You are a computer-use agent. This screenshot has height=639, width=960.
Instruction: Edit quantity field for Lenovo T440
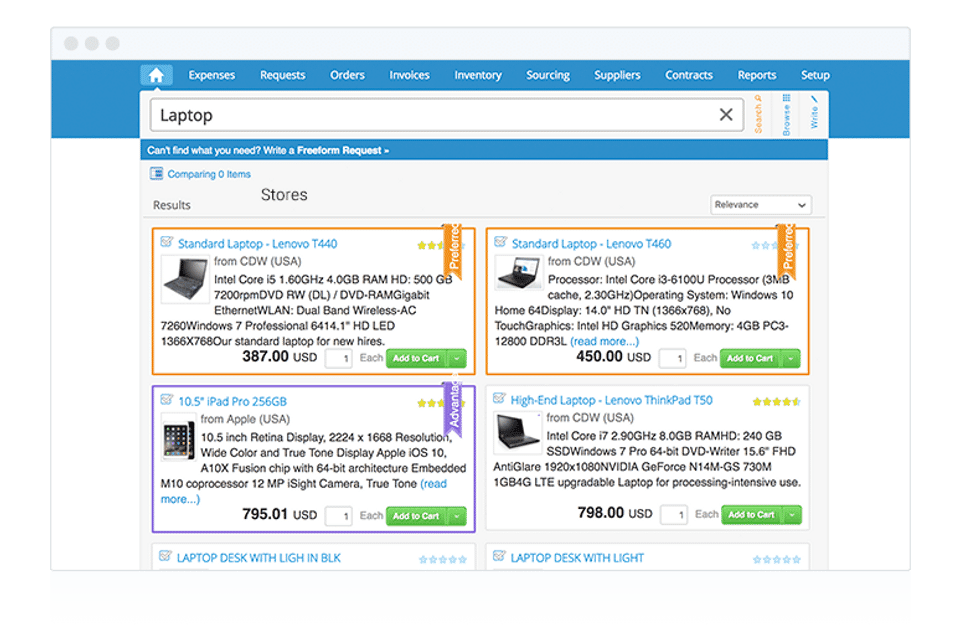click(x=338, y=358)
